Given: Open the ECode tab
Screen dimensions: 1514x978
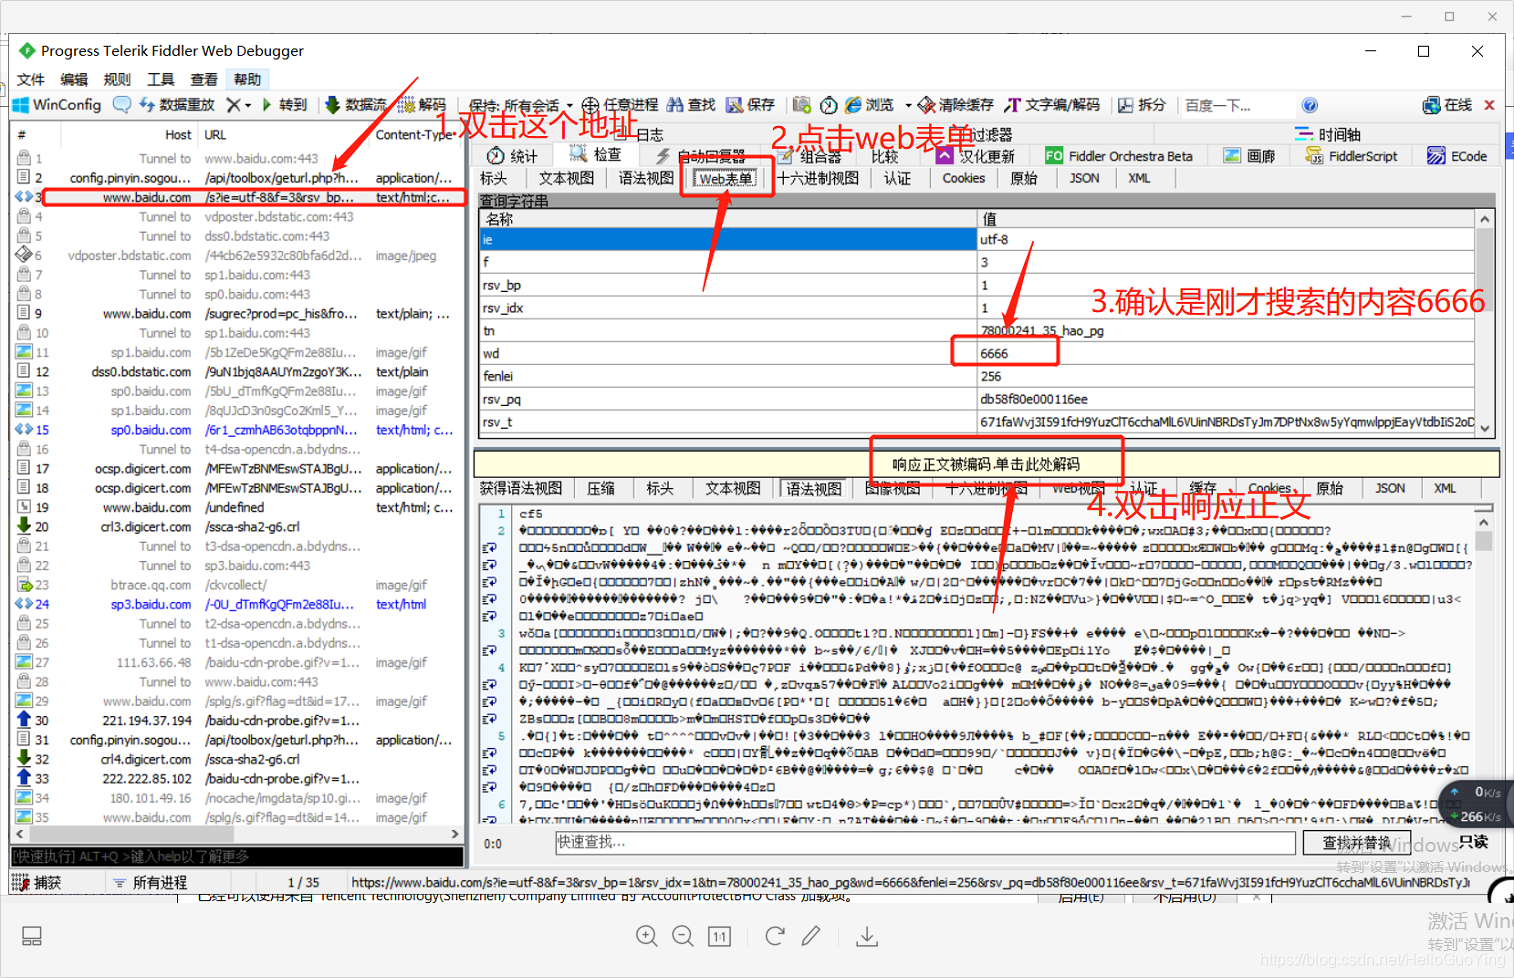Looking at the screenshot, I should pos(1457,156).
